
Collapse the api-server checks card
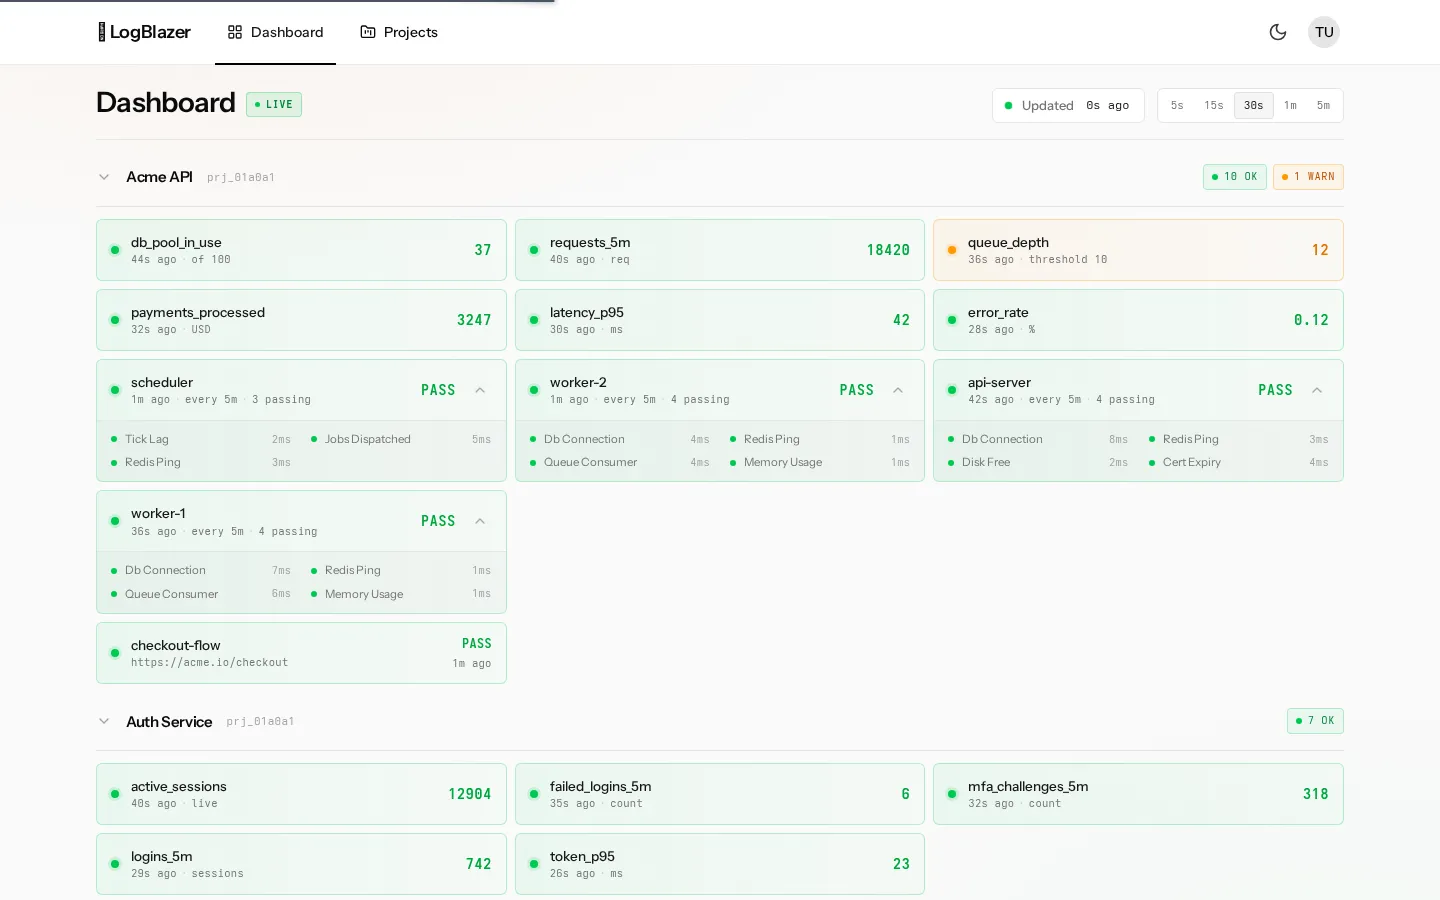coord(1317,390)
